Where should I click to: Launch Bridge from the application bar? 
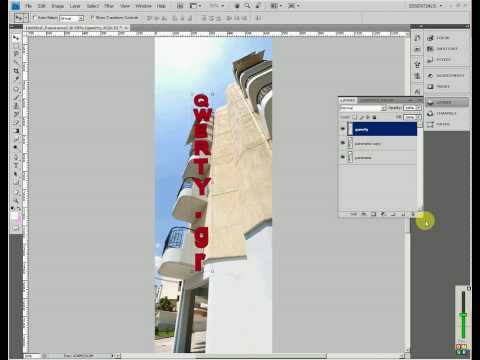pyautogui.click(x=180, y=6)
